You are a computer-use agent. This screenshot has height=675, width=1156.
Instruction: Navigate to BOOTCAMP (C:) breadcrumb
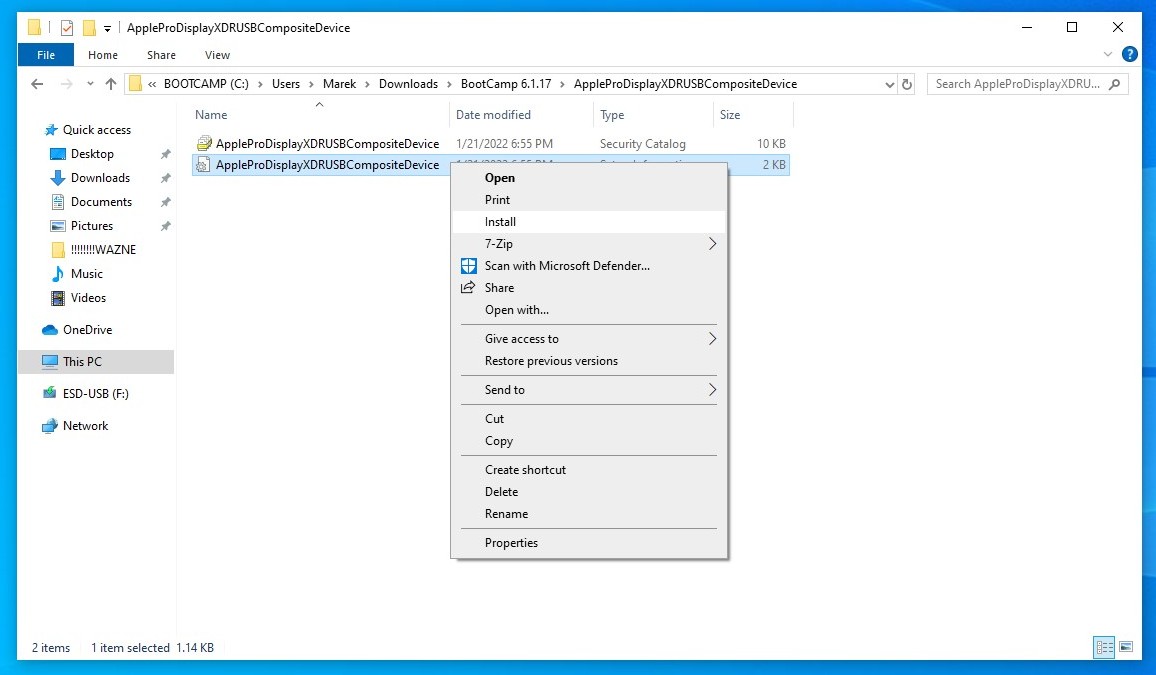(x=206, y=84)
